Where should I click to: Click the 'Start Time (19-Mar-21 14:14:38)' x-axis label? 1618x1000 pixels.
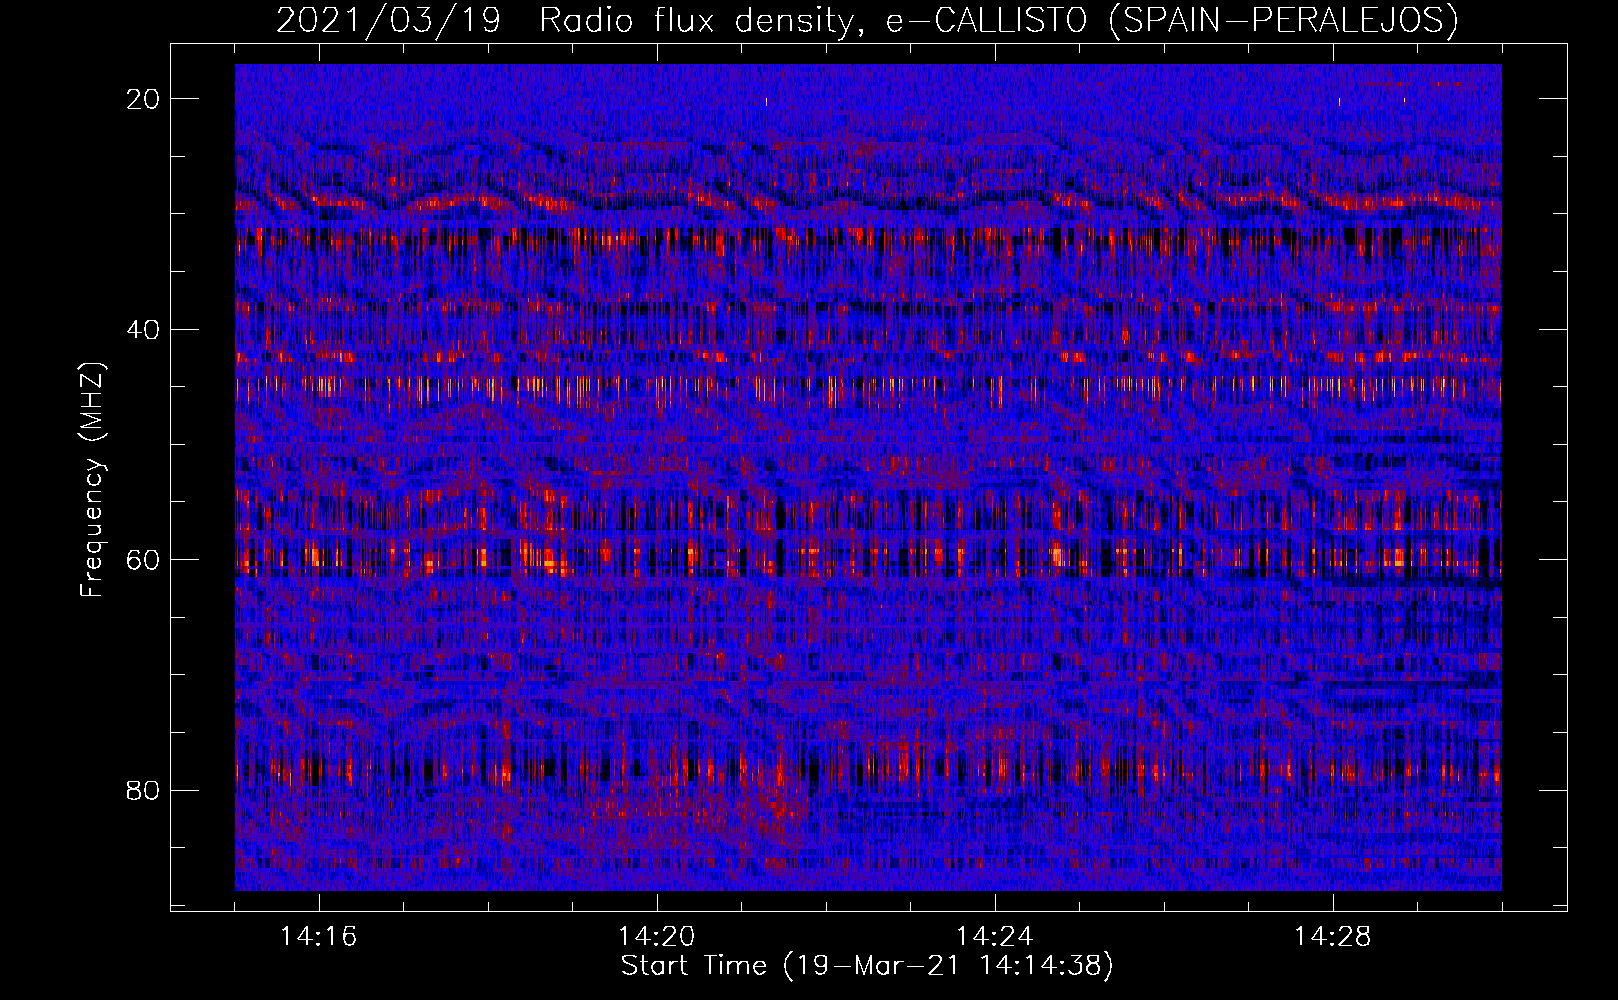(867, 966)
